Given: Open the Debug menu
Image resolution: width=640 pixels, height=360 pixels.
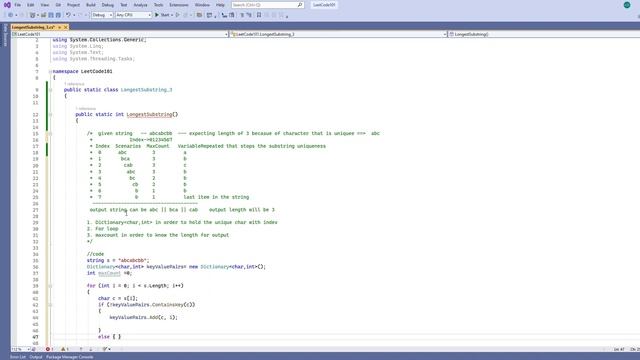Looking at the screenshot, I should (108, 5).
